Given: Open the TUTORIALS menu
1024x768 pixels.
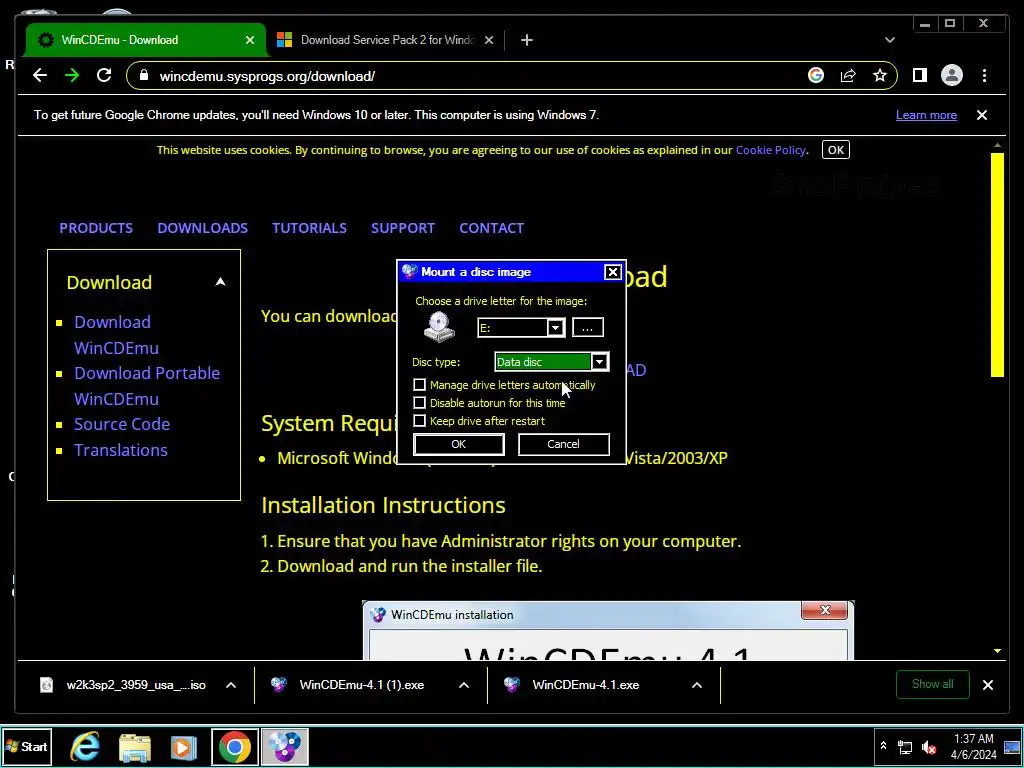Looking at the screenshot, I should [309, 228].
